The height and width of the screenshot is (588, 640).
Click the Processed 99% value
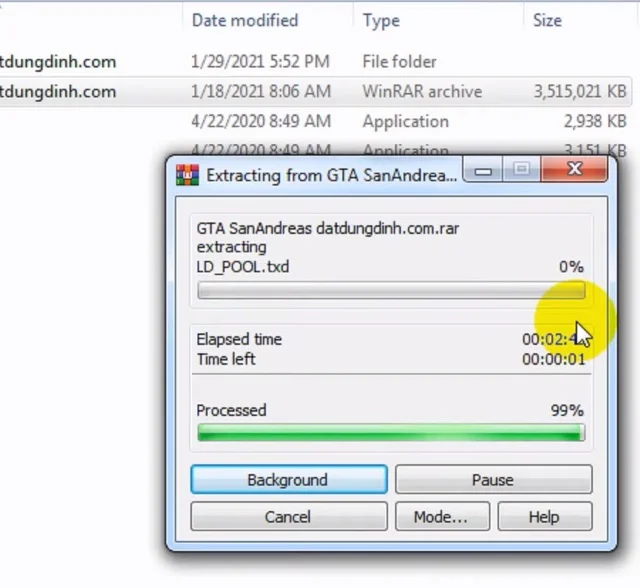tap(567, 410)
